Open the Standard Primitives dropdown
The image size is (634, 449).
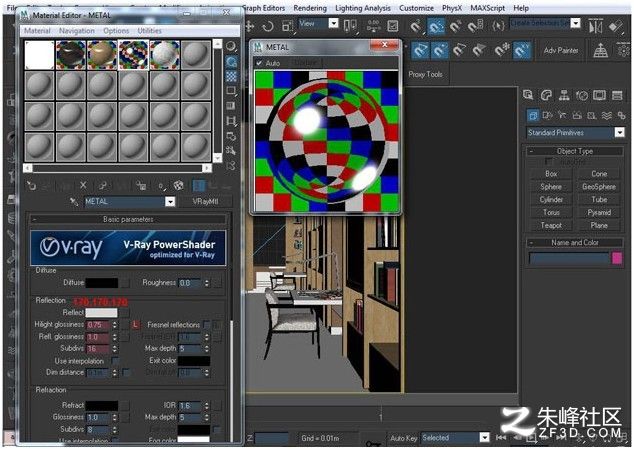(619, 132)
